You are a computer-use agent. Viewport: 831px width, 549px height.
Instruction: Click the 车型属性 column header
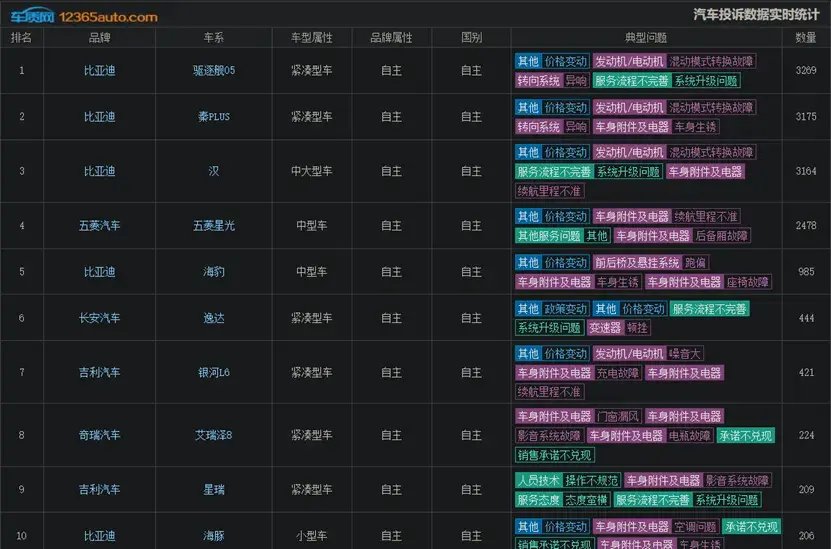tap(312, 38)
